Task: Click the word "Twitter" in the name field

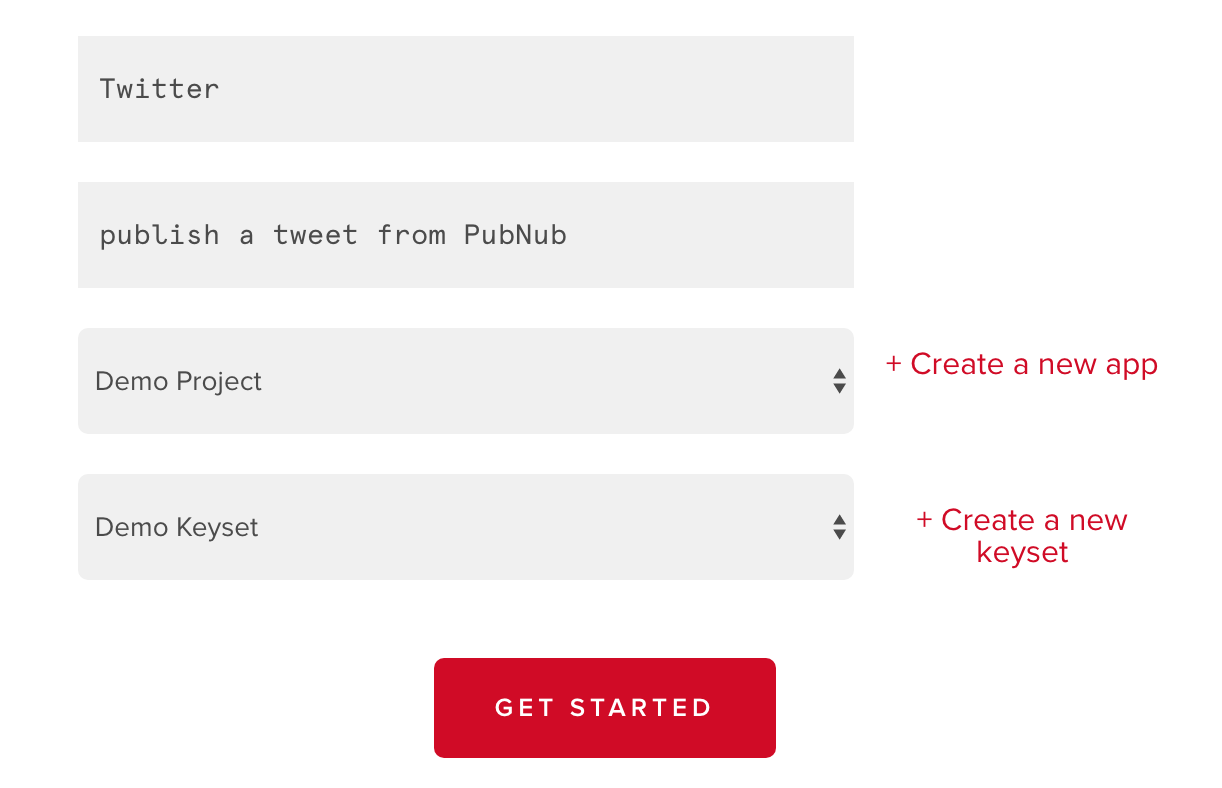Action: tap(159, 89)
